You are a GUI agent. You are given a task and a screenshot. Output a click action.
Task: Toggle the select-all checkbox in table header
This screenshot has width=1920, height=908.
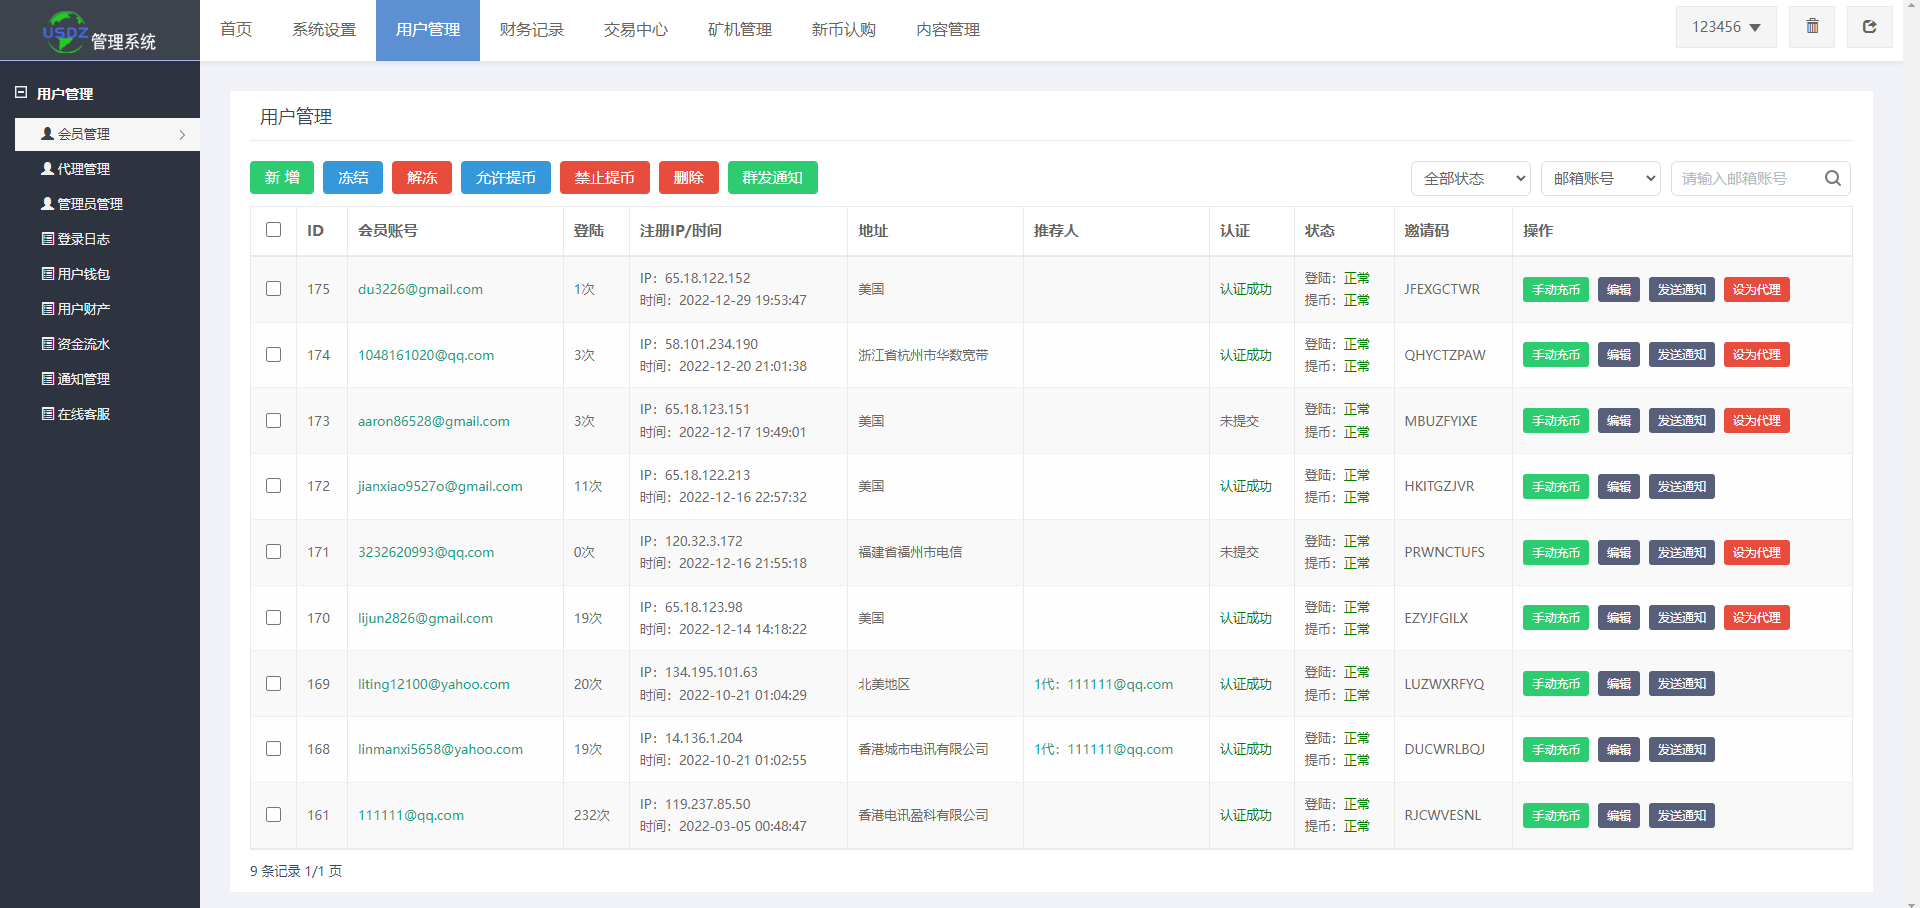point(273,230)
